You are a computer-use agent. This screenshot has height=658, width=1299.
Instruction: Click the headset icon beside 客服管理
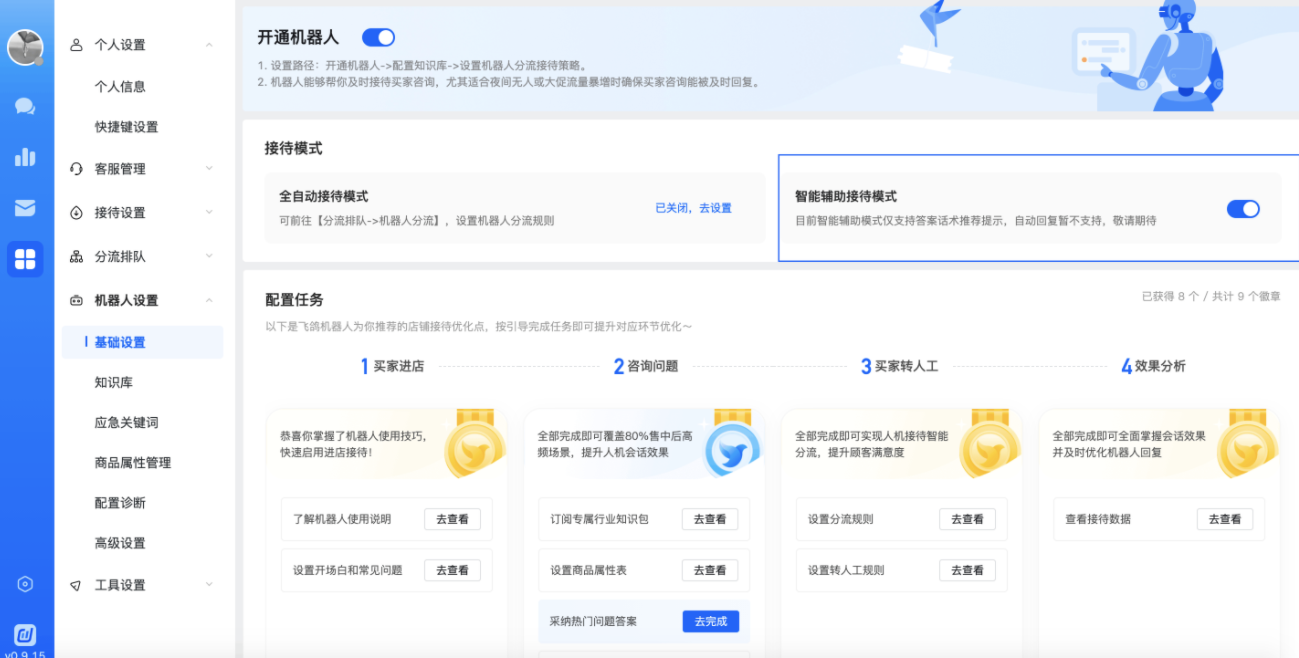(76, 169)
